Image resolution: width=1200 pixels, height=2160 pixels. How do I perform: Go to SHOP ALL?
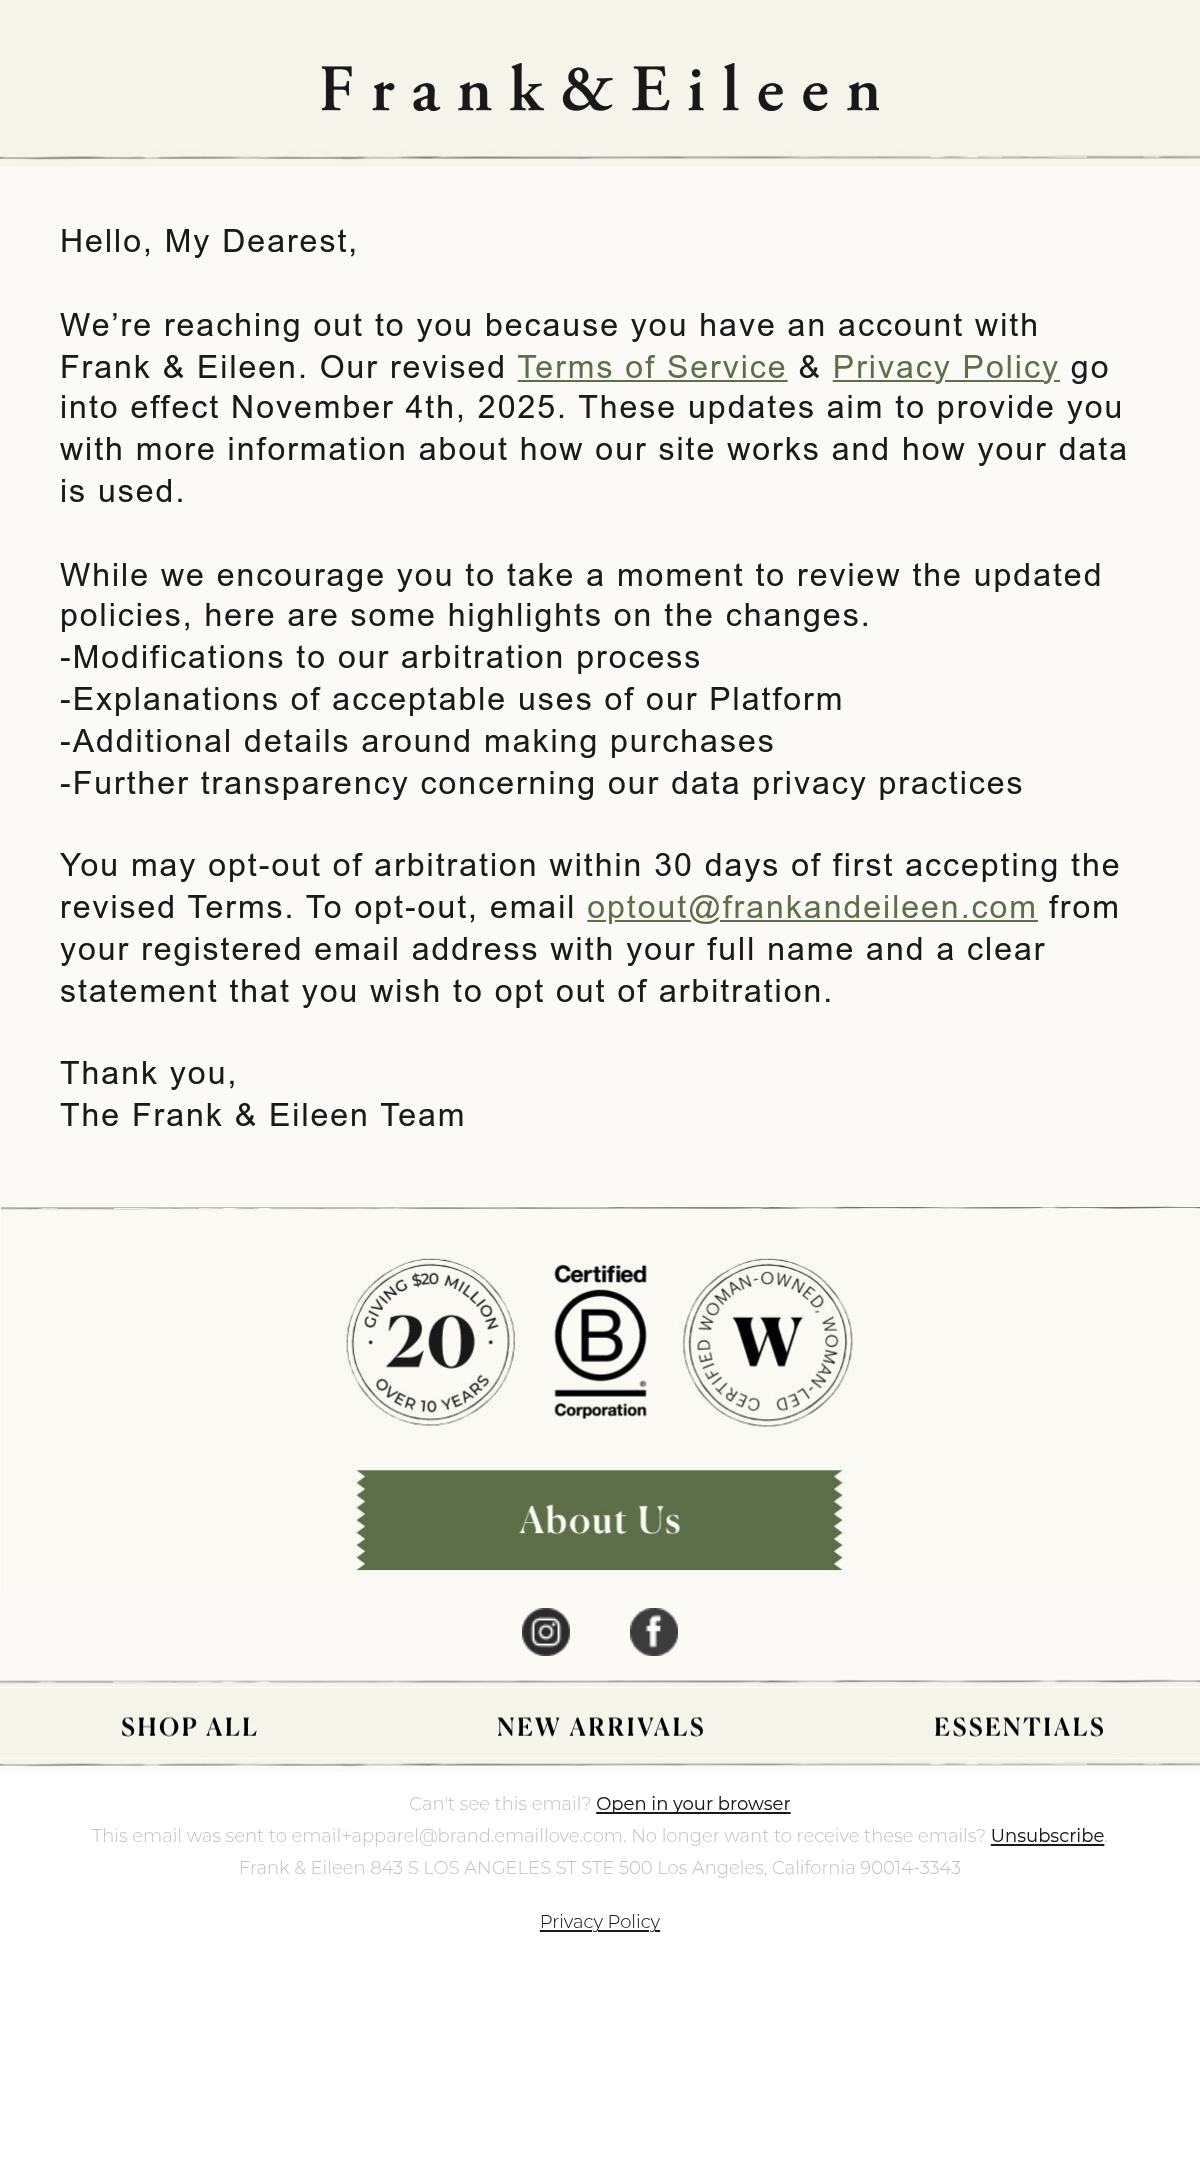pos(189,1727)
